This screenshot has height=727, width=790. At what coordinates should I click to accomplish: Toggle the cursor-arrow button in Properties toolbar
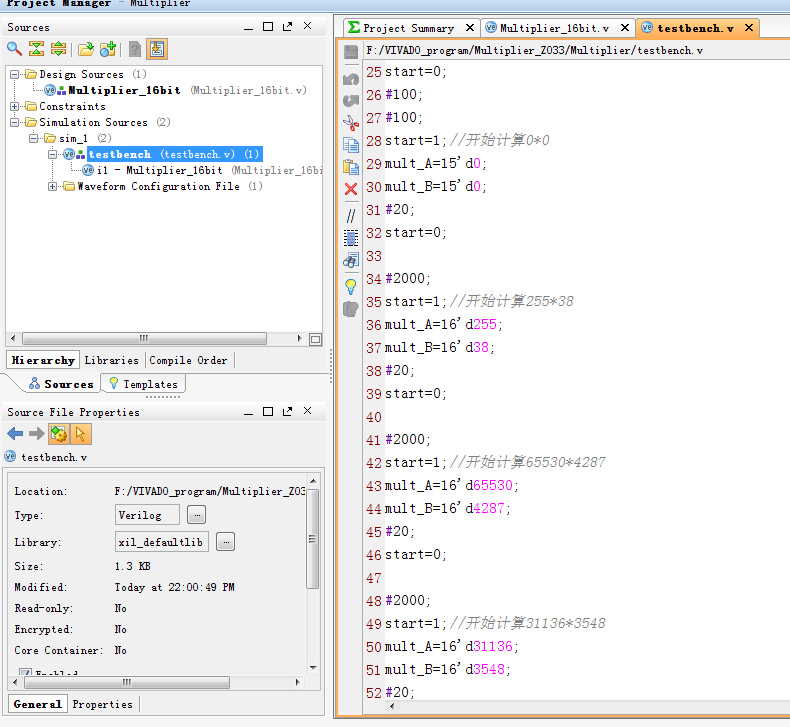[81, 434]
